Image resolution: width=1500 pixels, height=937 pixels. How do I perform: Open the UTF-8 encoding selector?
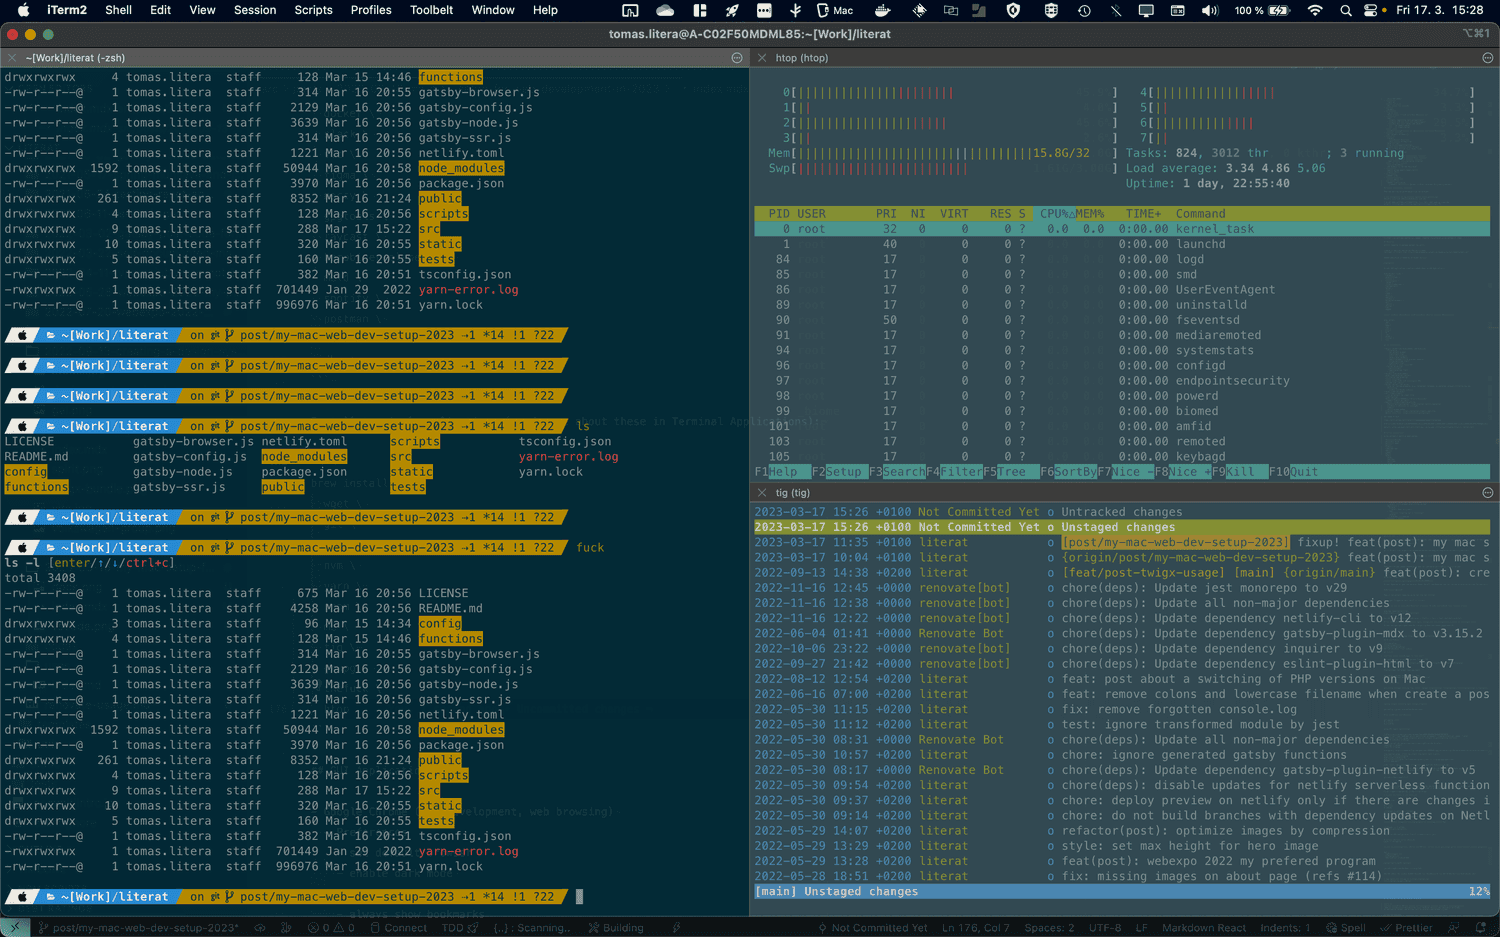(1105, 928)
